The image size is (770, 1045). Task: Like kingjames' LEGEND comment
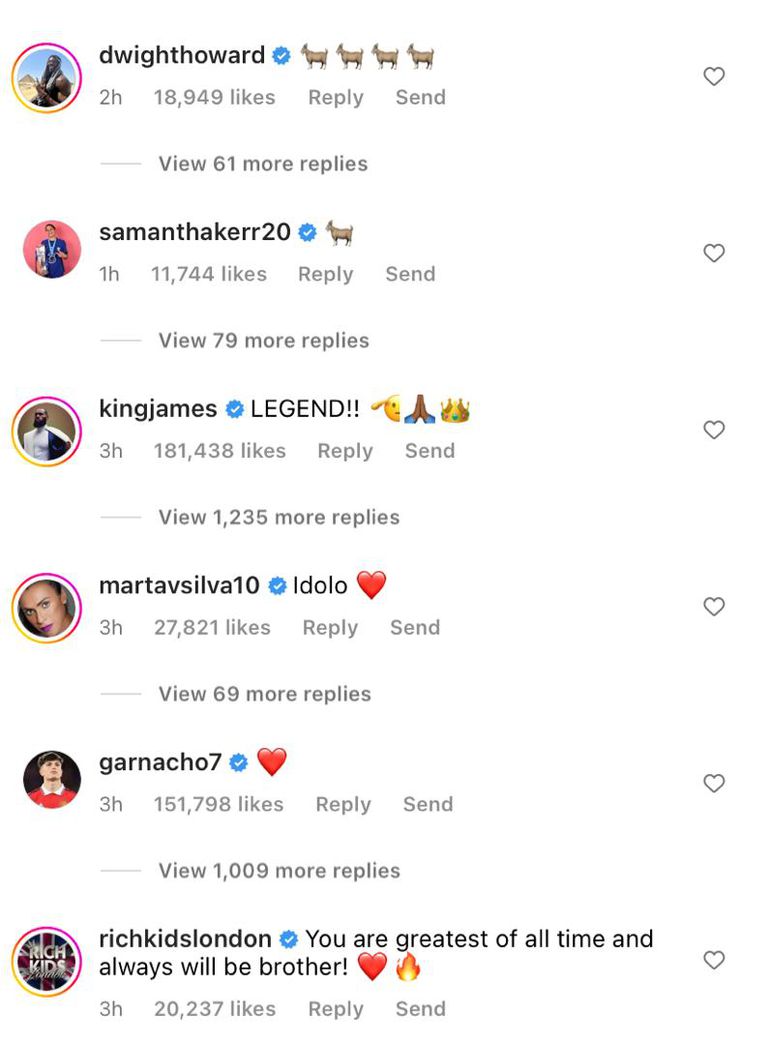[x=713, y=430]
